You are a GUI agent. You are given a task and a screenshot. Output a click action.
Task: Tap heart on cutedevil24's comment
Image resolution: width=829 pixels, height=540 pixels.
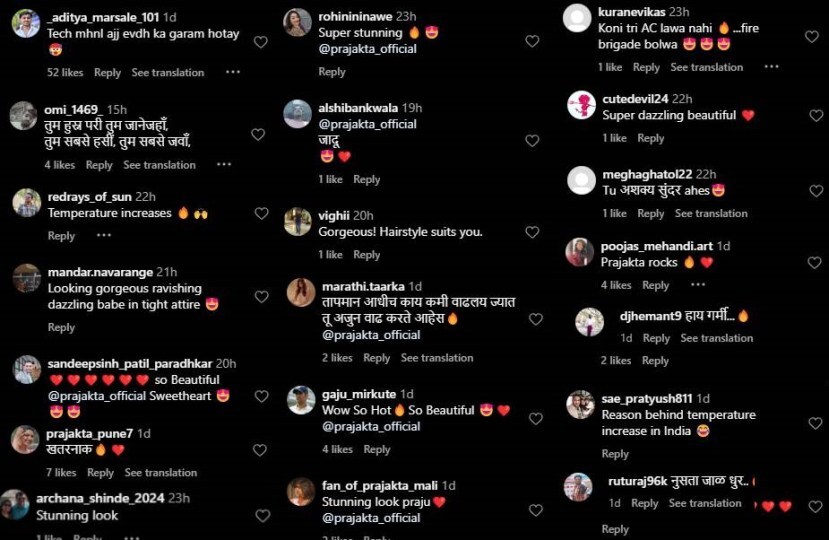click(x=816, y=115)
